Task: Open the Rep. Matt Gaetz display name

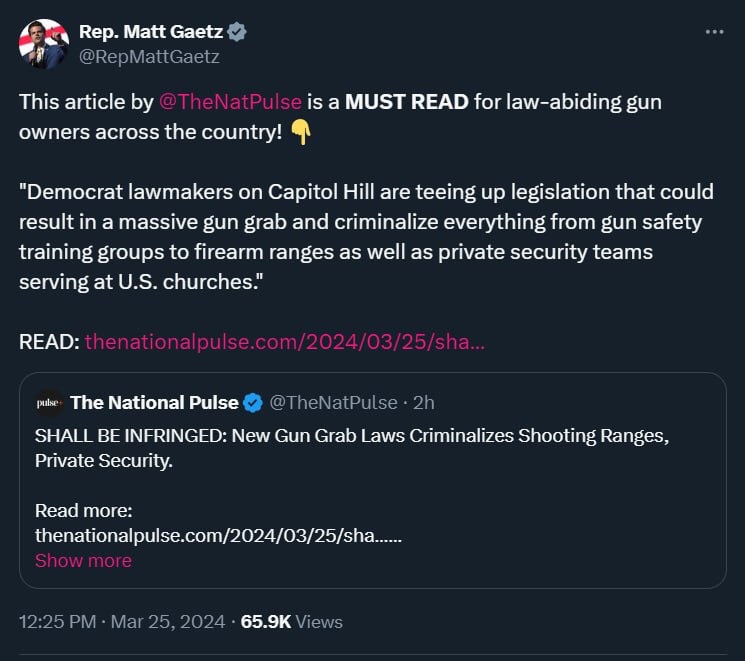Action: tap(150, 32)
